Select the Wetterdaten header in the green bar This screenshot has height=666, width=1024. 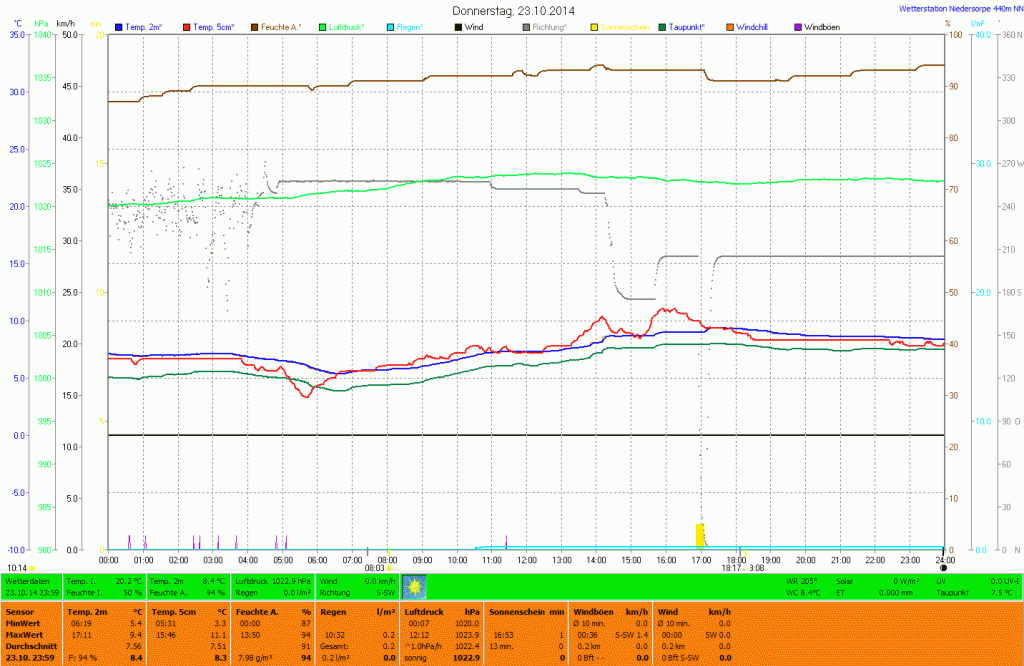click(x=27, y=580)
